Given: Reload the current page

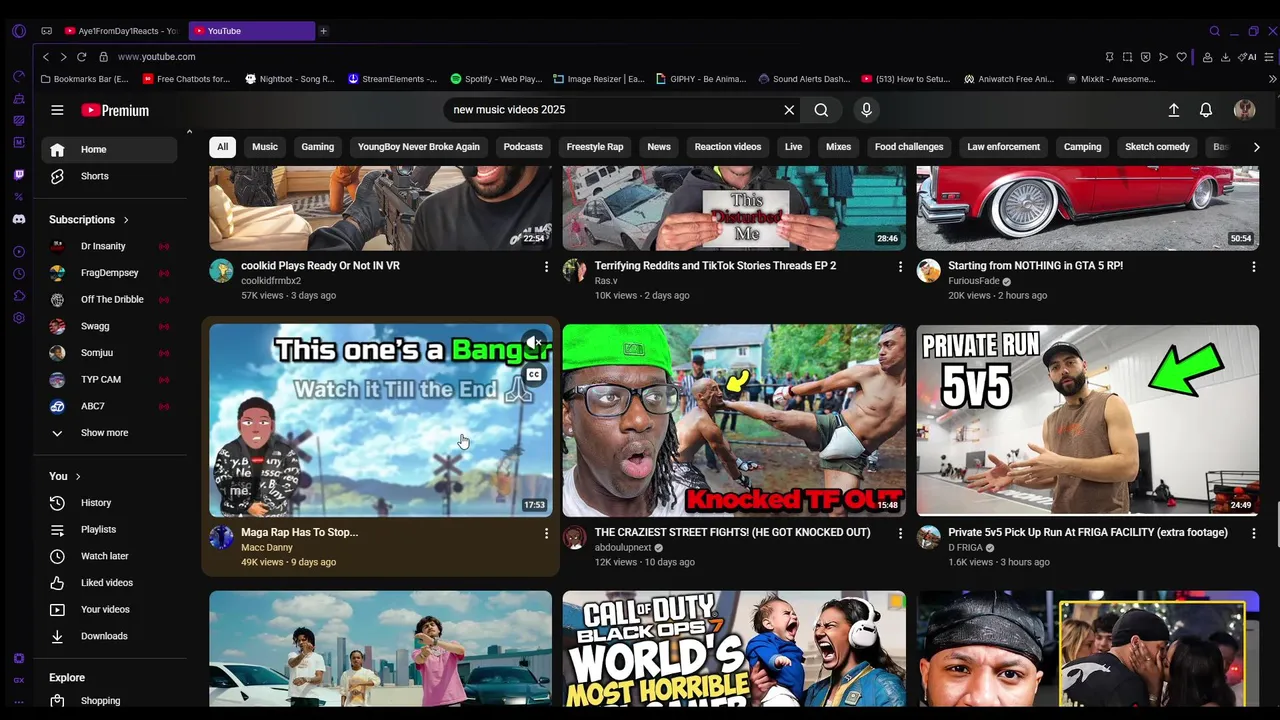Looking at the screenshot, I should tap(81, 57).
